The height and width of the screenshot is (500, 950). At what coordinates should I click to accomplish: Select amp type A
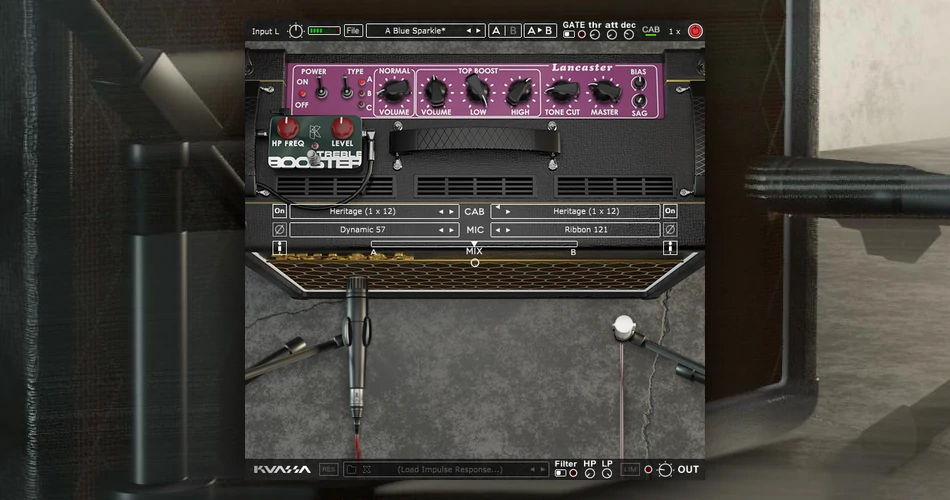click(362, 81)
